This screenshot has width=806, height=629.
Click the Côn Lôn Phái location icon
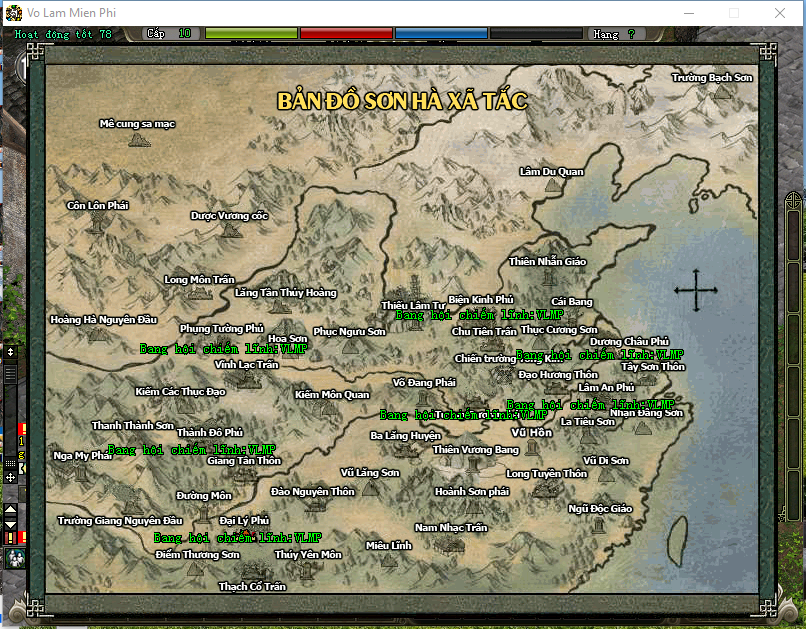point(98,222)
